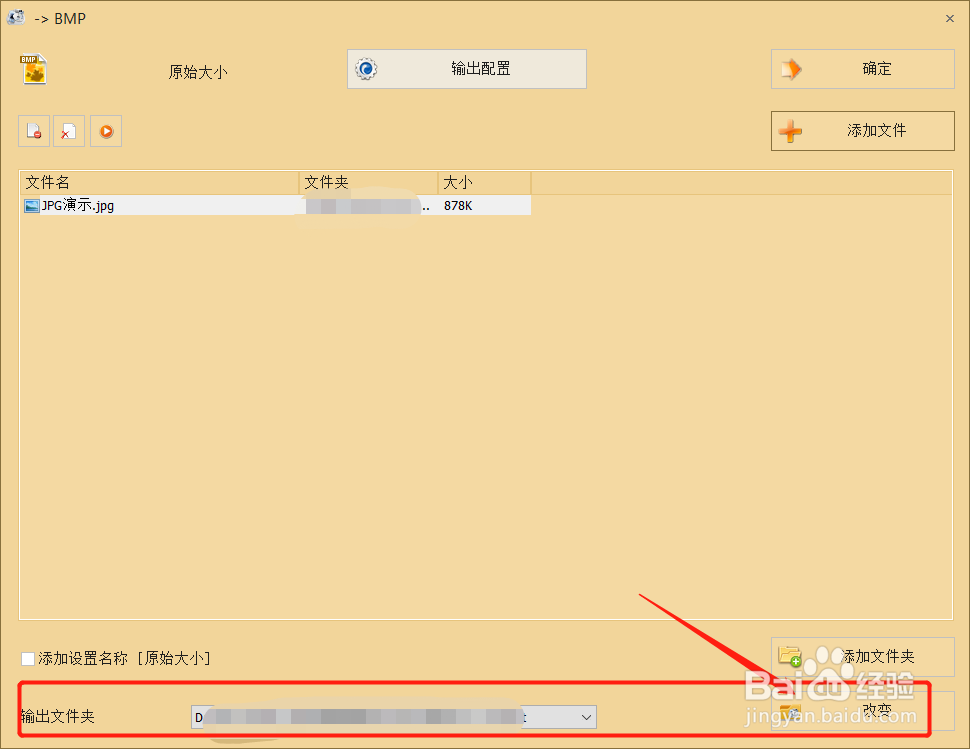Click the gear icon on the 输出配置 button

click(365, 69)
